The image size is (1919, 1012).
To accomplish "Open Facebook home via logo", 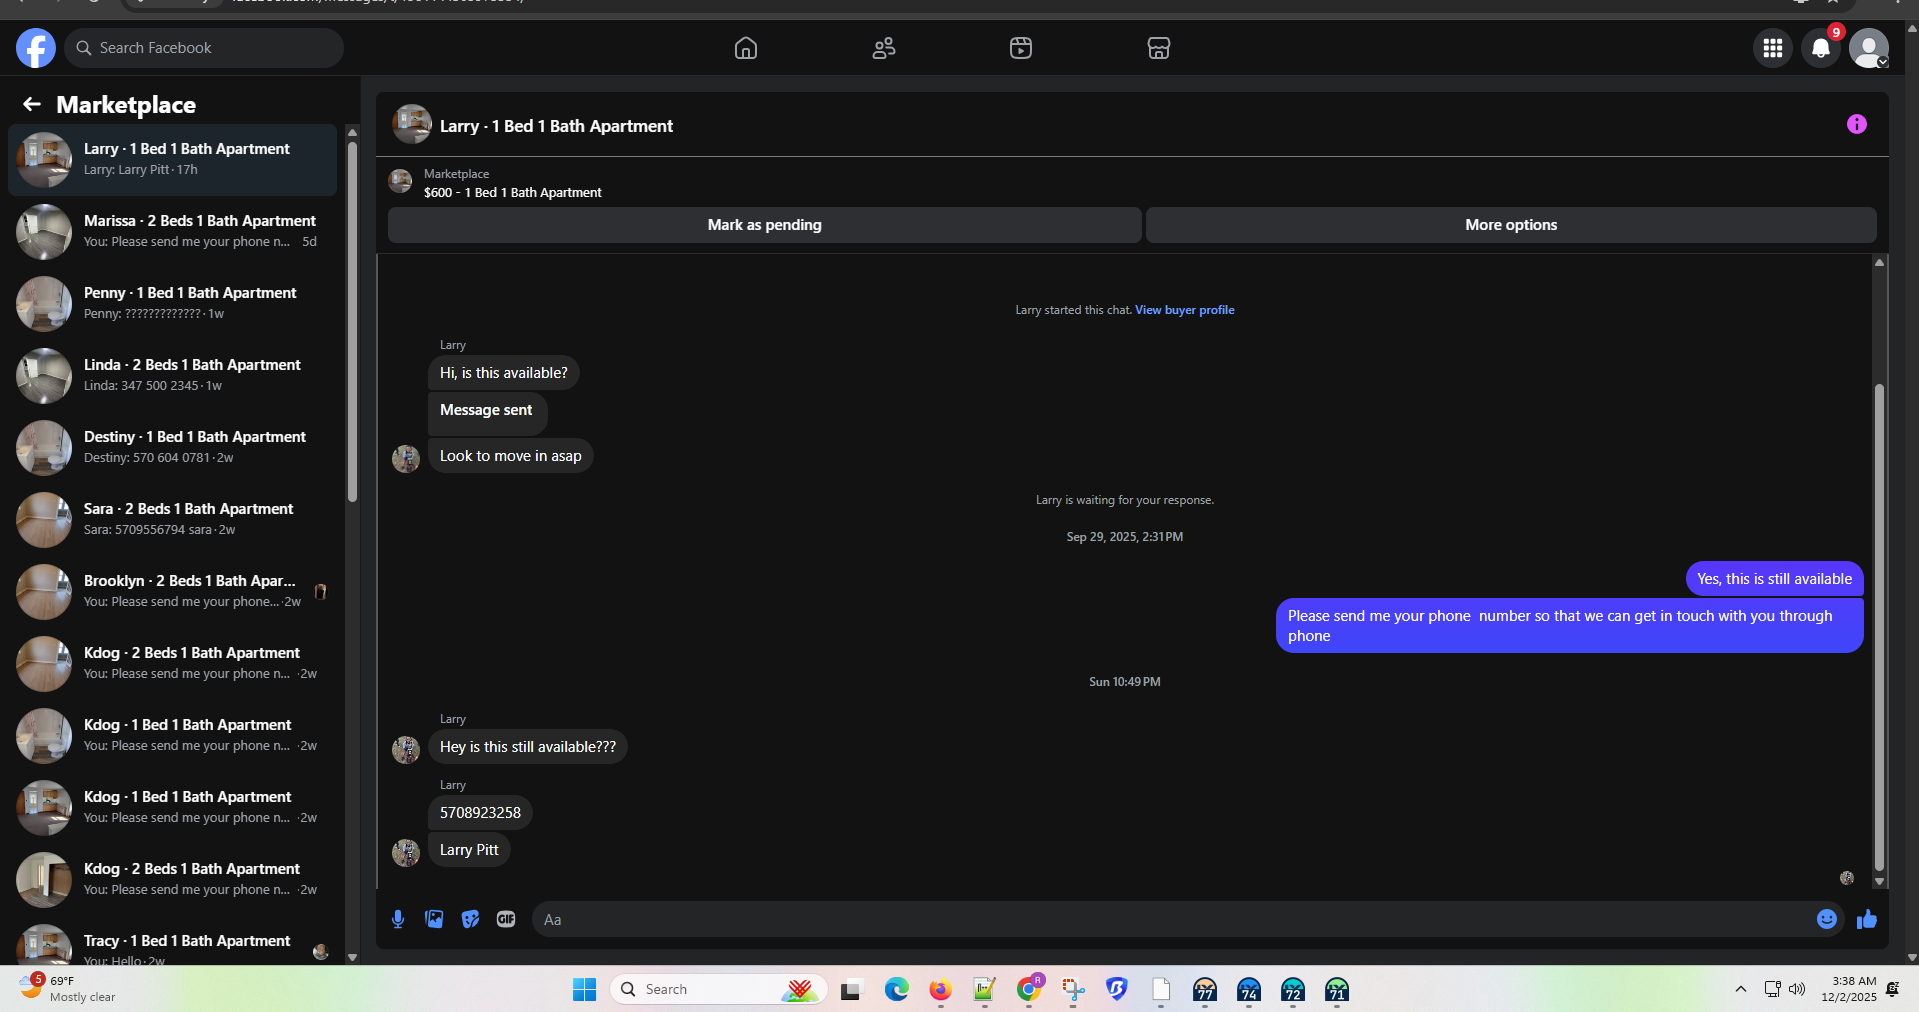I will click(x=36, y=48).
